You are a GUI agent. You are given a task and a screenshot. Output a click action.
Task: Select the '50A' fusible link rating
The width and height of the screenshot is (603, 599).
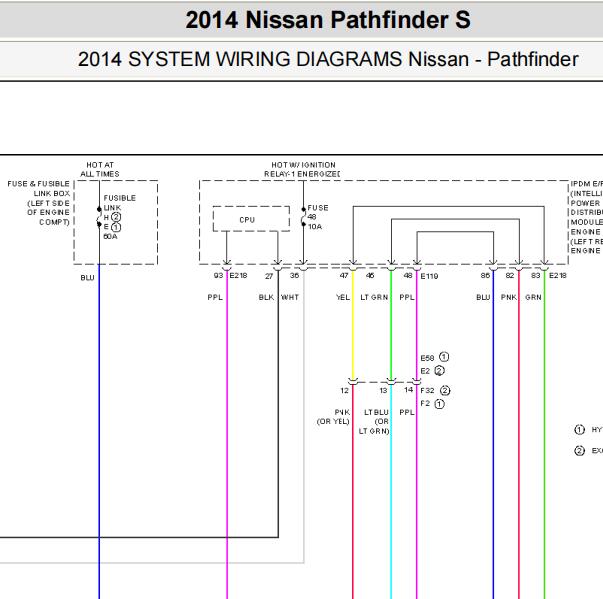(x=110, y=236)
